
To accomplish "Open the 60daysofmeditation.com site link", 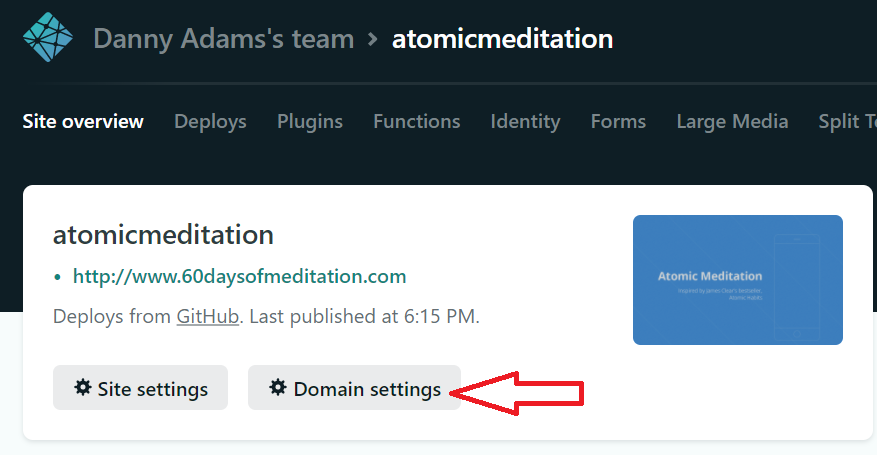I will [x=239, y=276].
